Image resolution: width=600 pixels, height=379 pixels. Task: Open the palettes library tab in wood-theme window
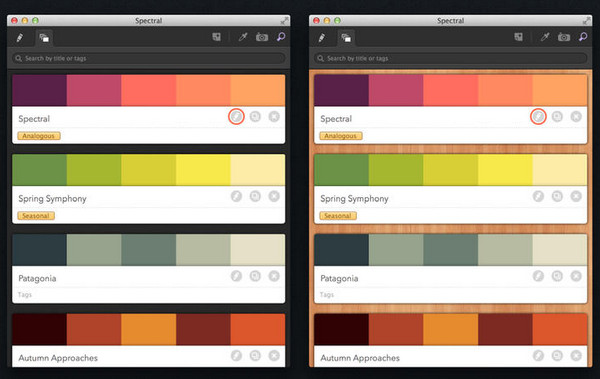(x=346, y=38)
